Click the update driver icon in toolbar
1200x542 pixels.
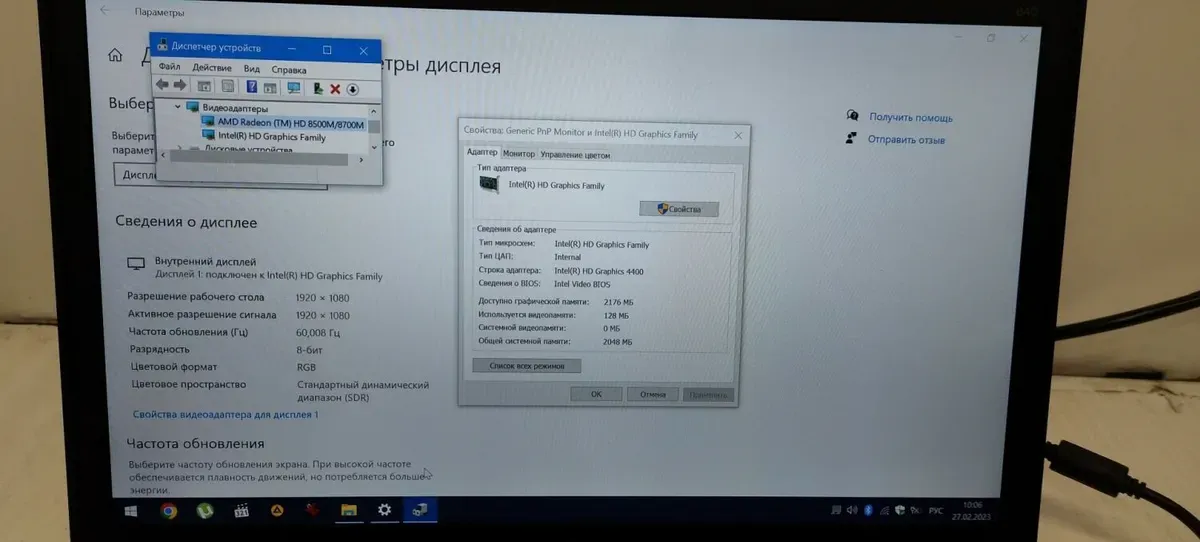point(317,89)
